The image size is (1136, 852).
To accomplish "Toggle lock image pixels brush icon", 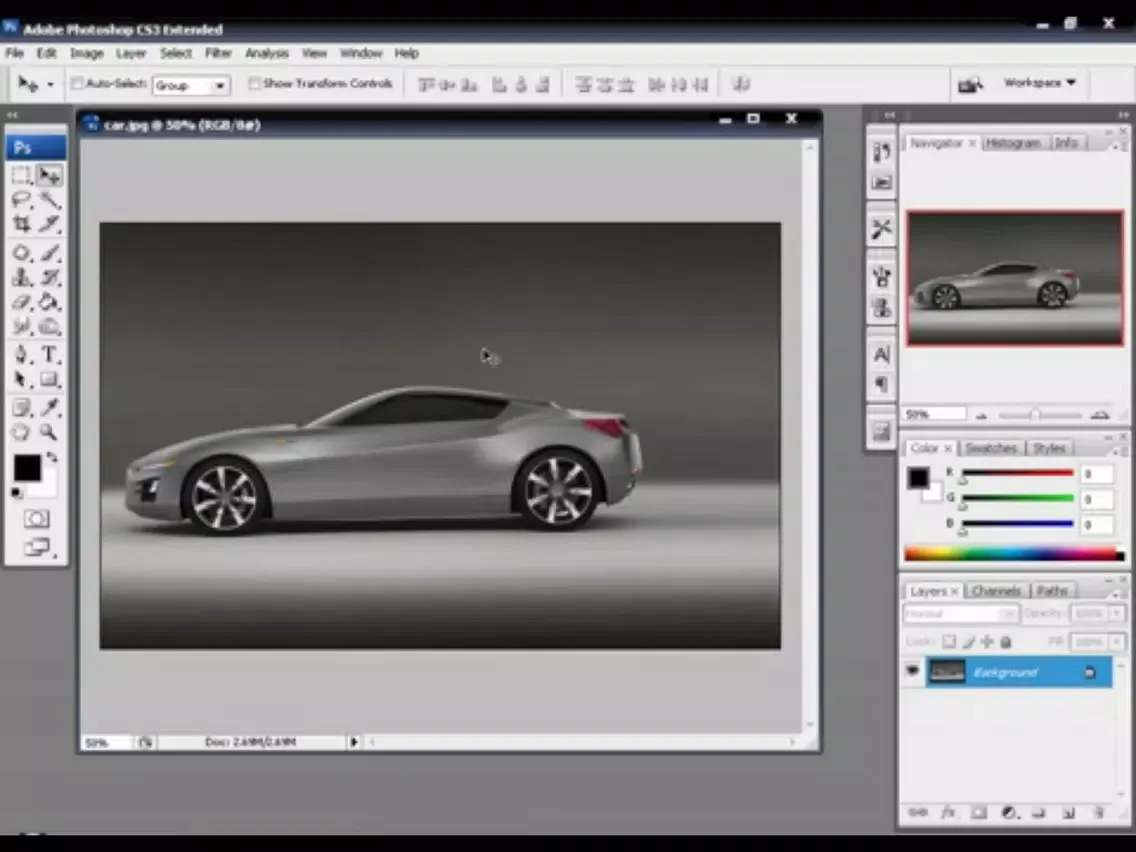I will (969, 642).
